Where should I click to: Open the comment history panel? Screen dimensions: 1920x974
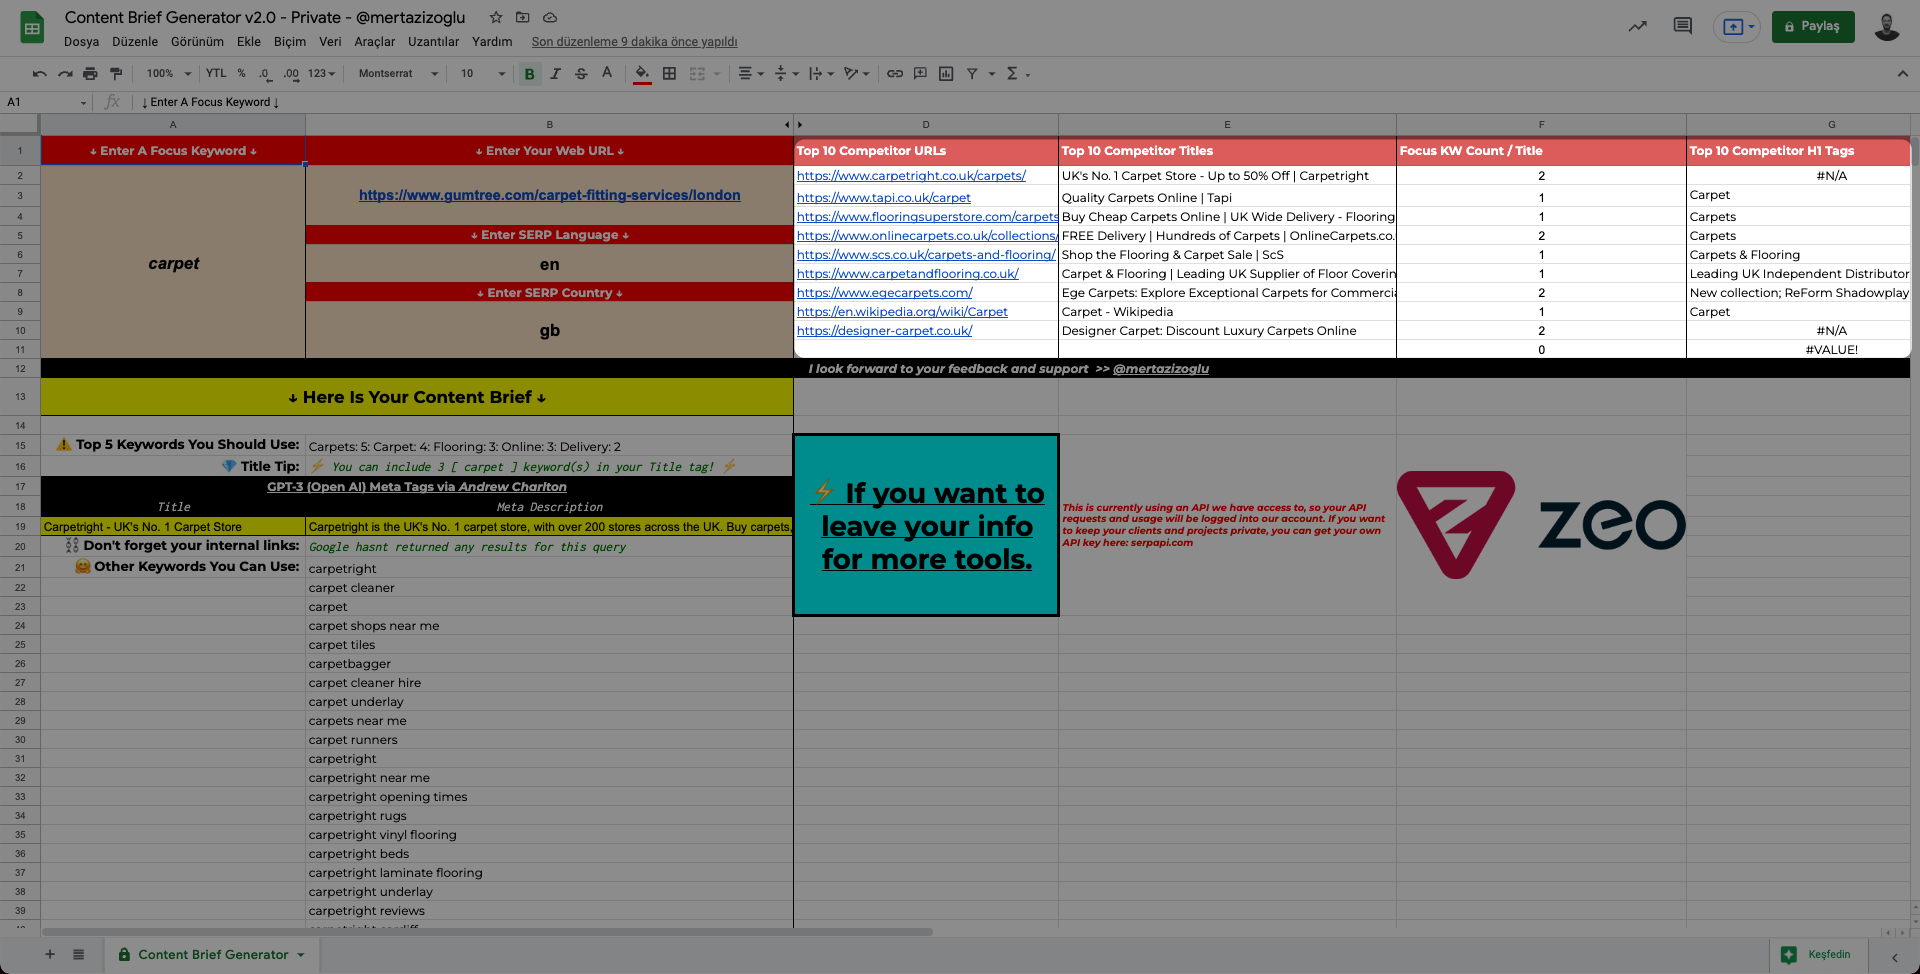1683,27
